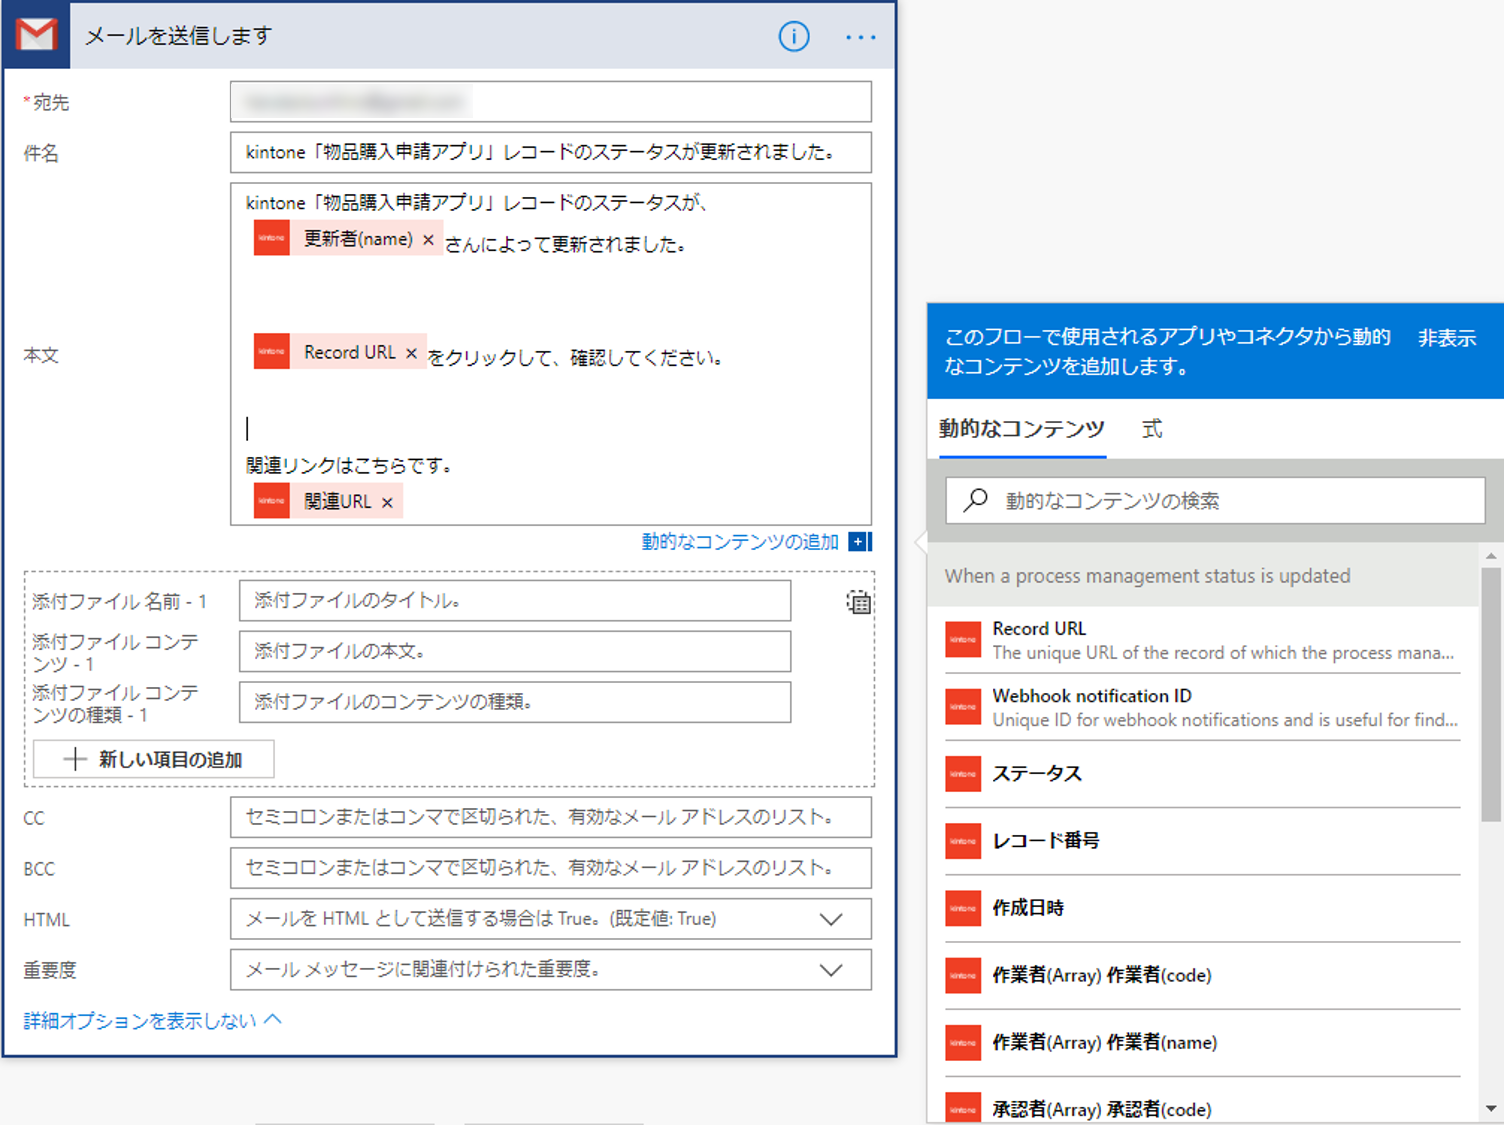The width and height of the screenshot is (1504, 1125).
Task: Click kintone icon on body Record URL token
Action: coord(272,351)
